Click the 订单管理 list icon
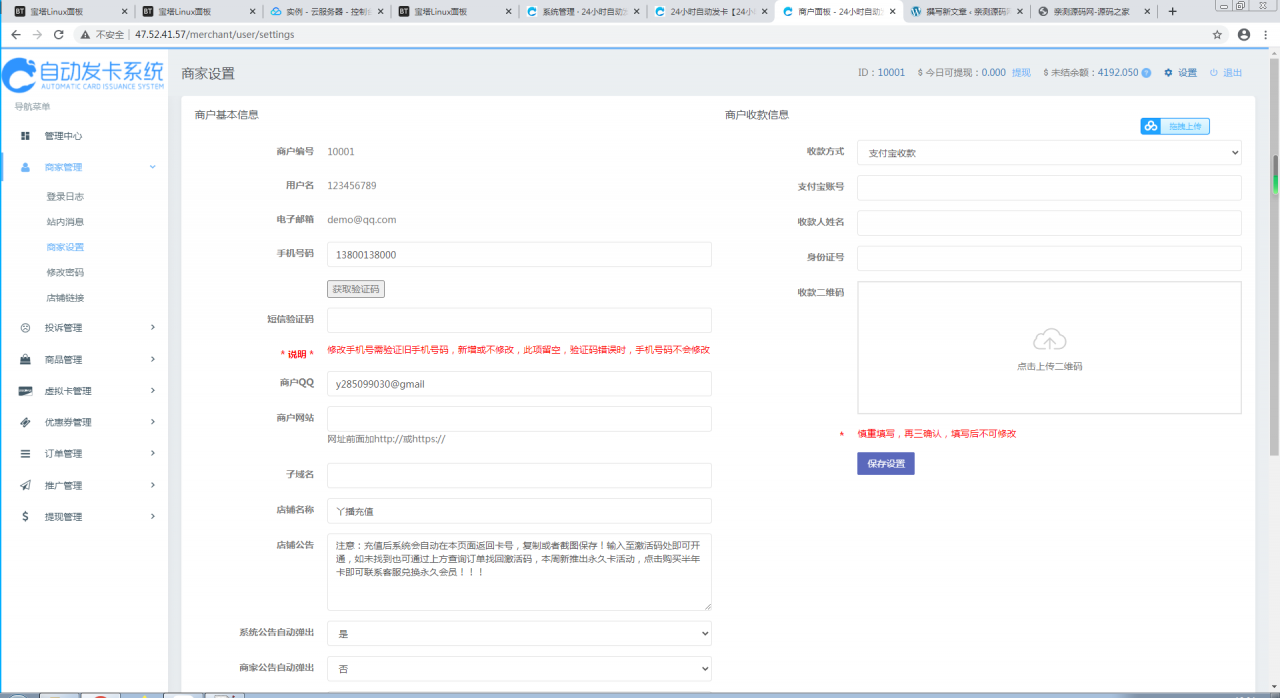 pos(25,454)
